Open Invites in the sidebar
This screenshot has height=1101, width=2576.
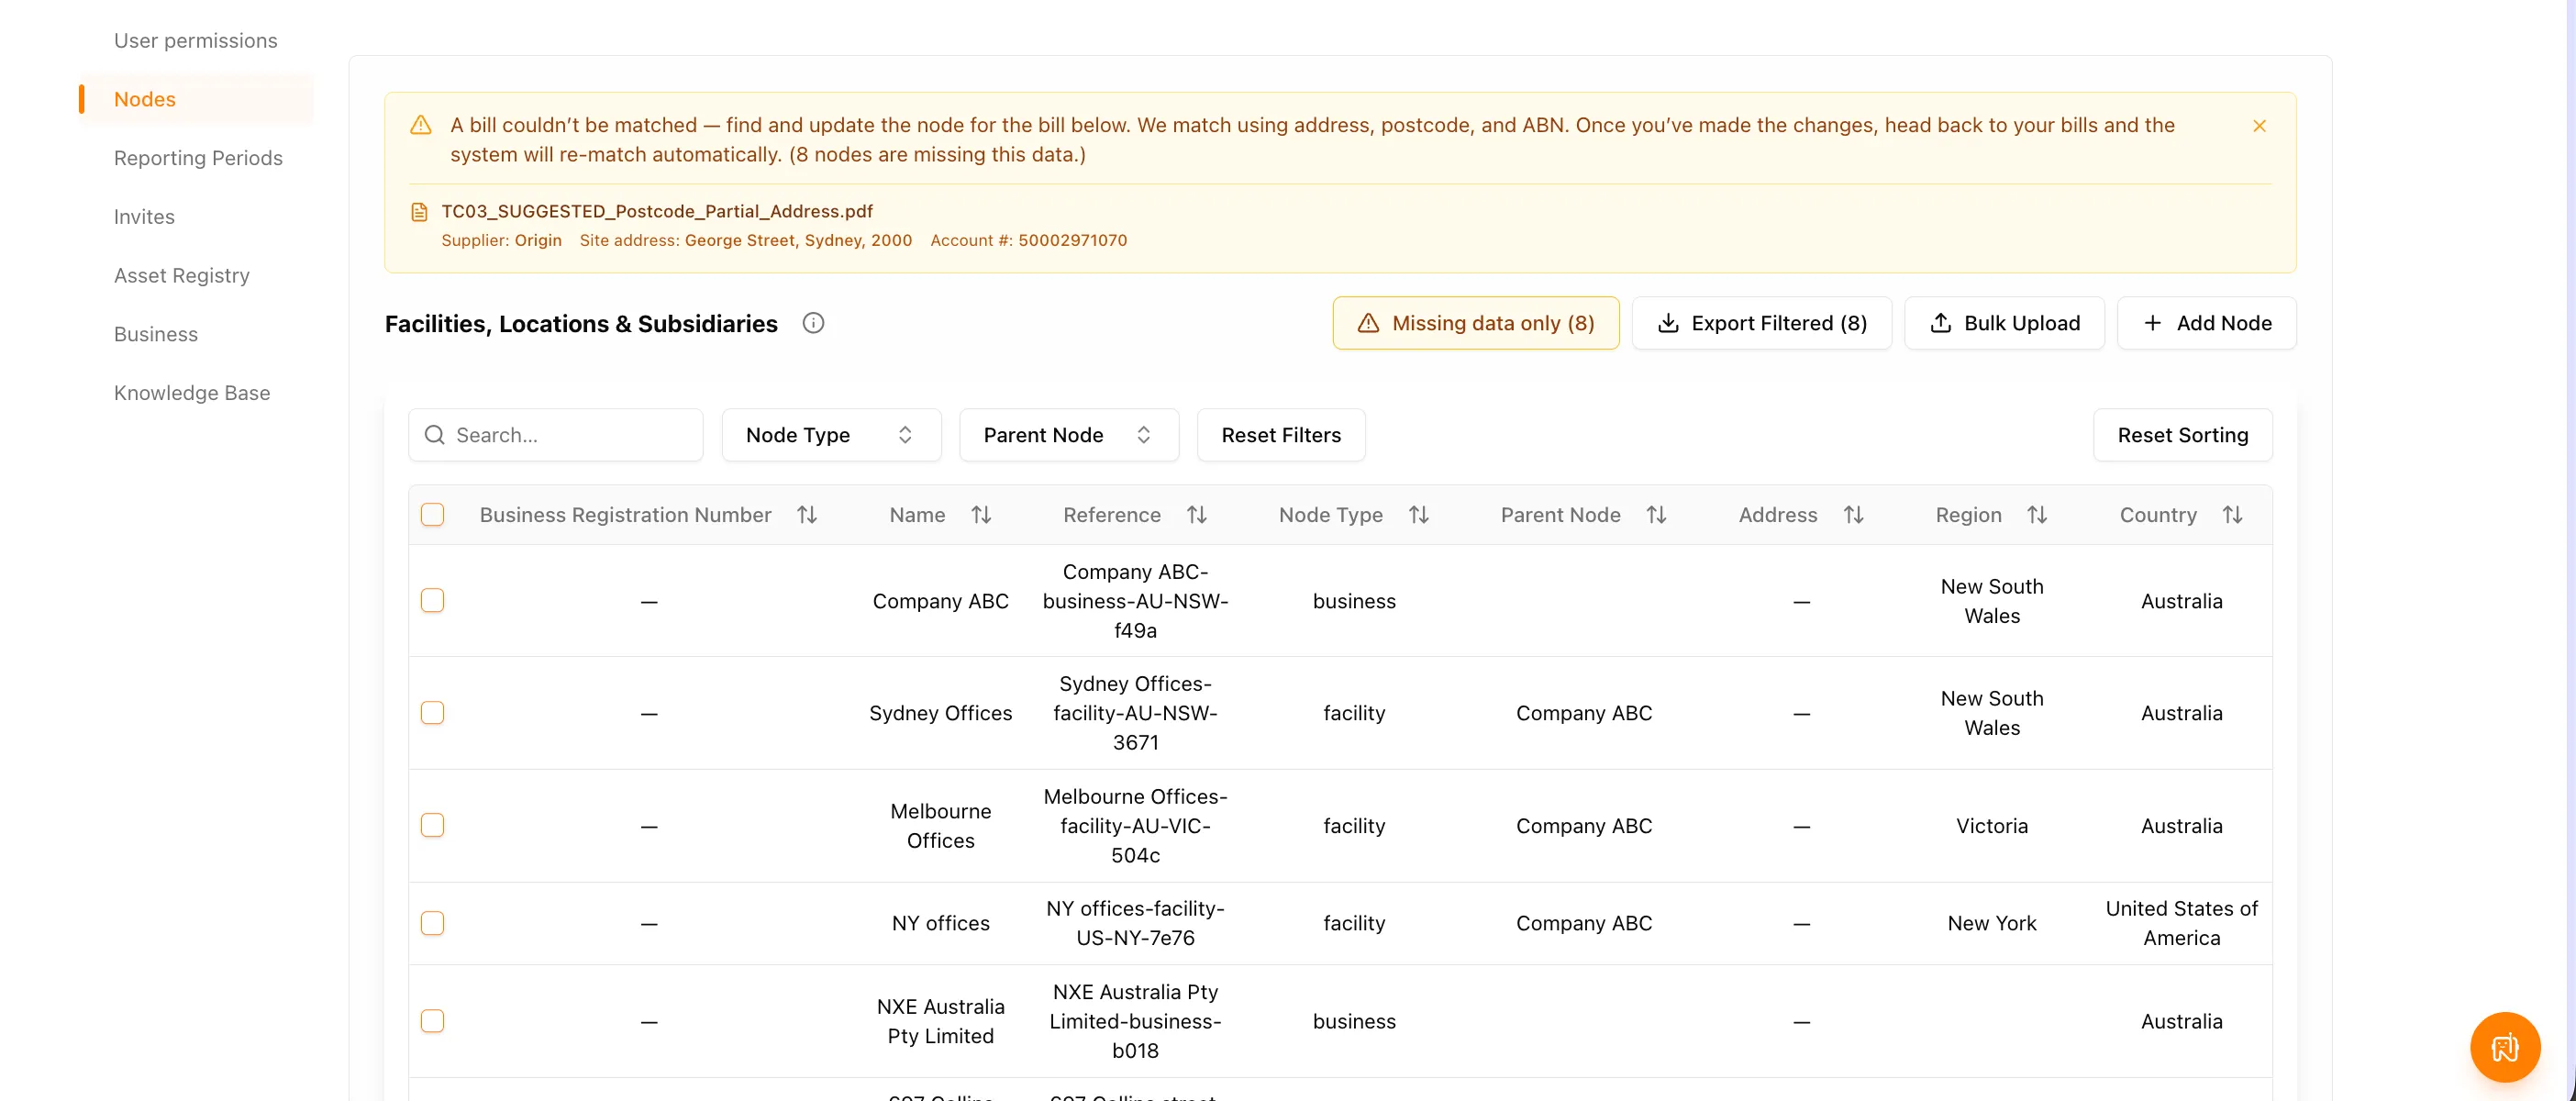(144, 217)
